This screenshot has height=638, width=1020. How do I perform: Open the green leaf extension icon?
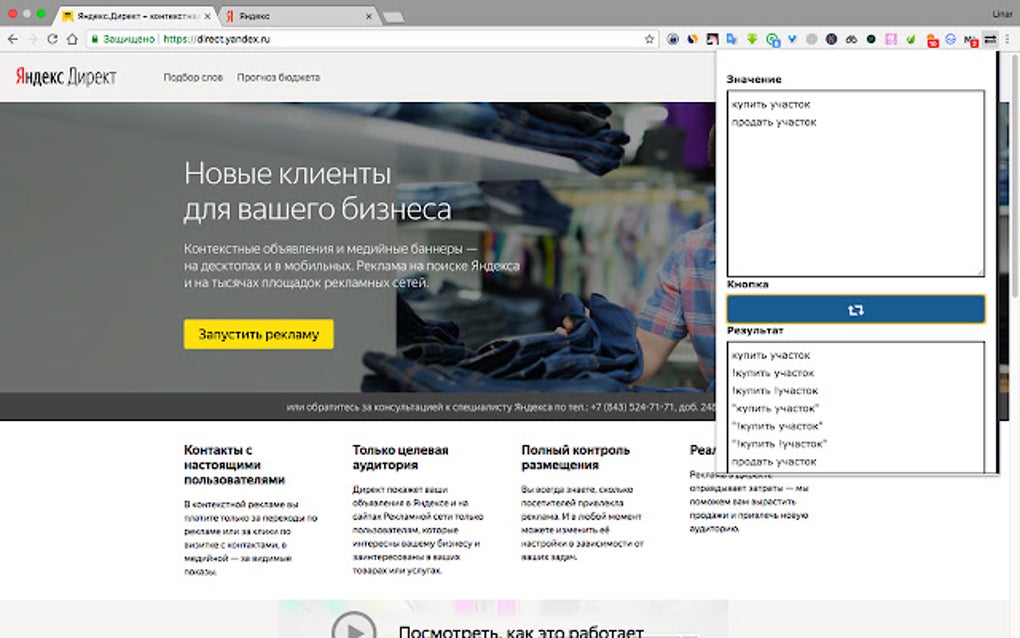[x=911, y=39]
